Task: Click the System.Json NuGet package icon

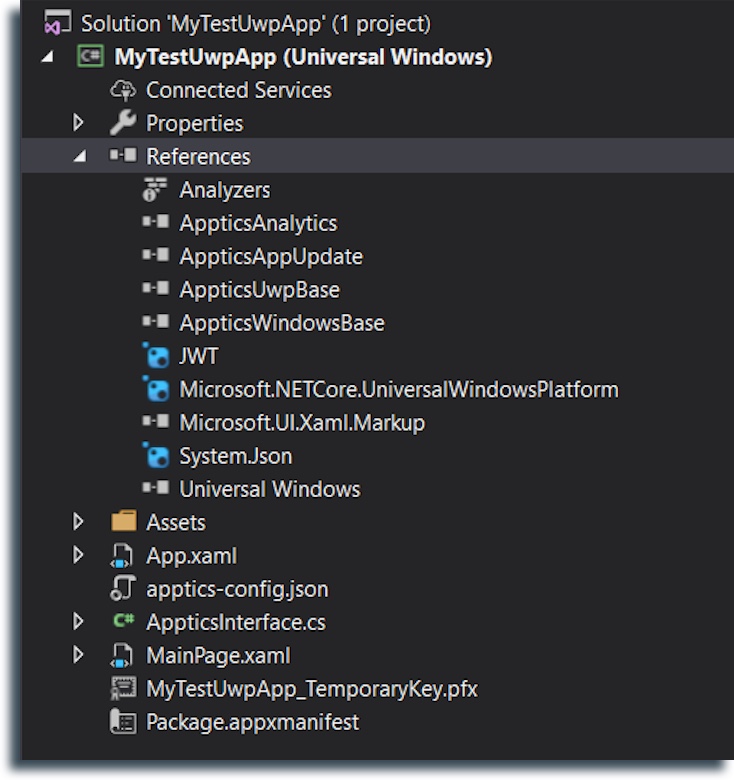Action: tap(155, 456)
